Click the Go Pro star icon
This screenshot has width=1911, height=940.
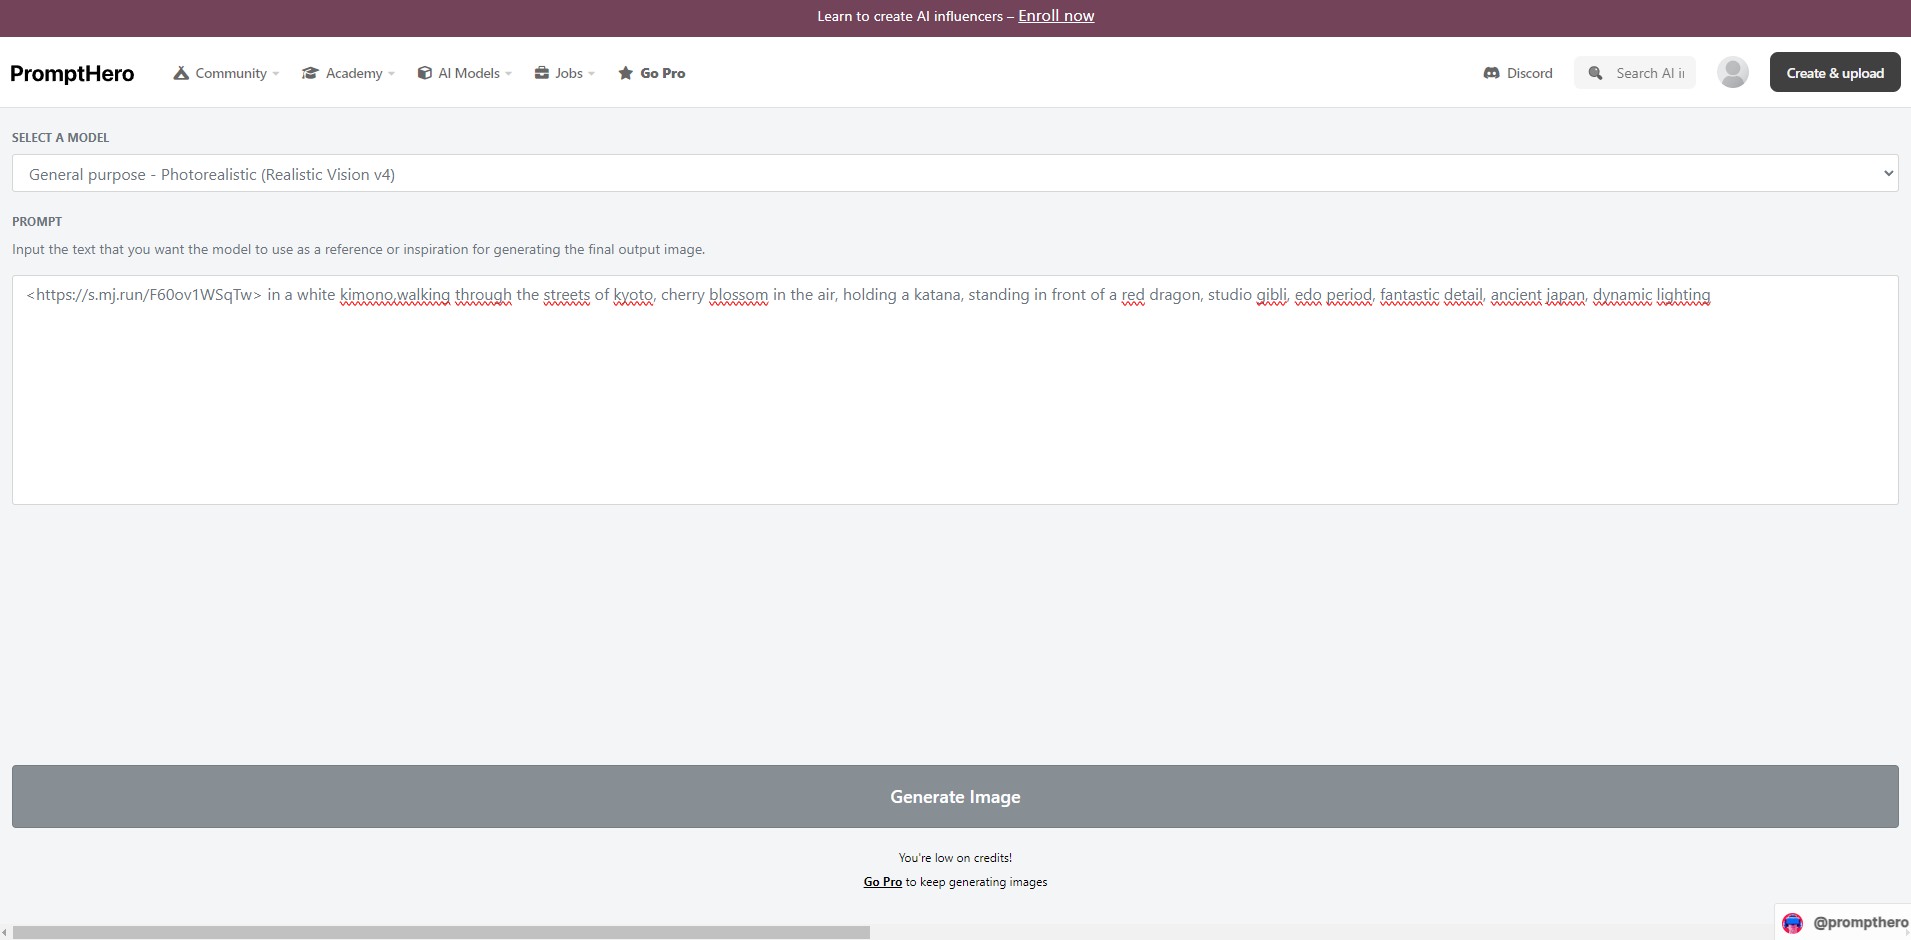pyautogui.click(x=626, y=73)
